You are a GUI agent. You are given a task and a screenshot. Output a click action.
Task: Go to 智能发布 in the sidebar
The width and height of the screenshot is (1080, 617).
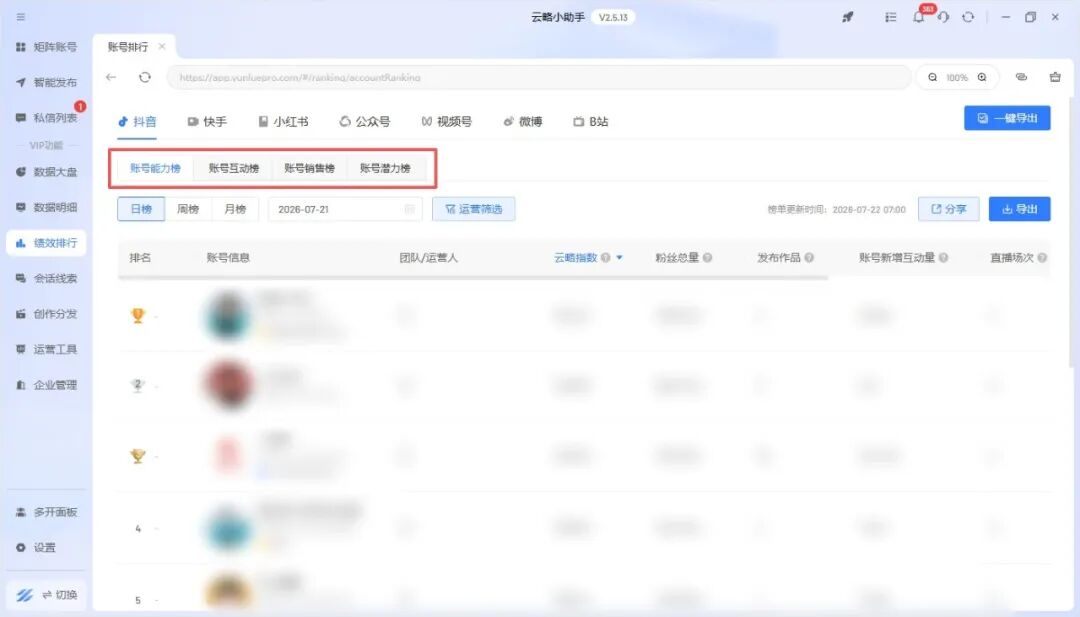(46, 82)
